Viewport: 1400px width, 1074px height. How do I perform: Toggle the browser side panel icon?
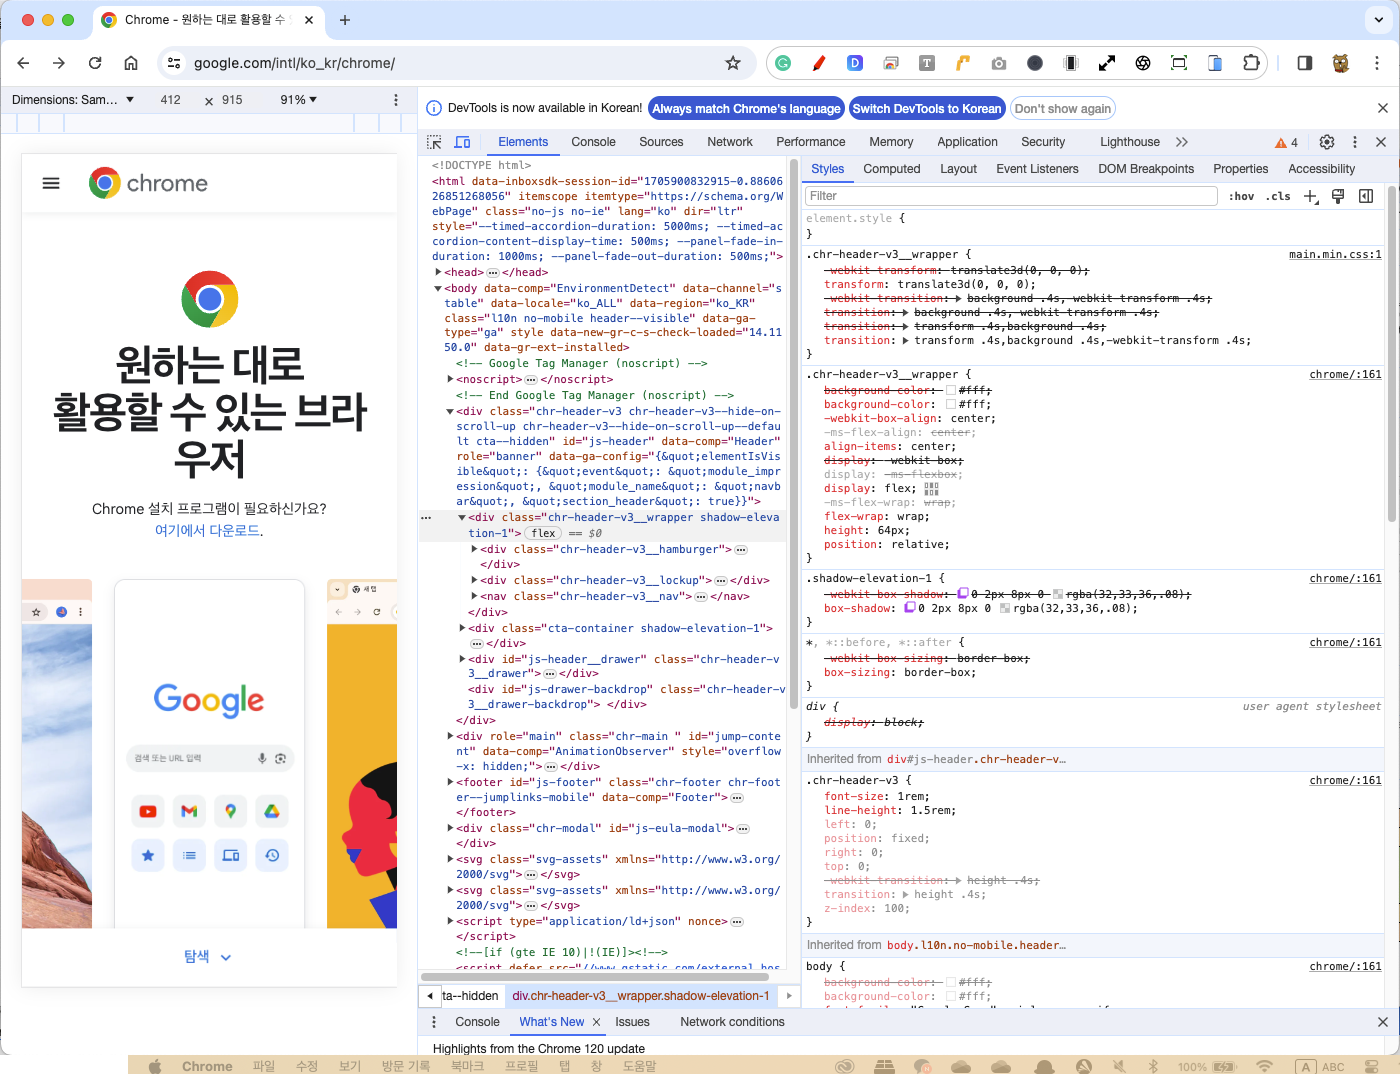1305,63
